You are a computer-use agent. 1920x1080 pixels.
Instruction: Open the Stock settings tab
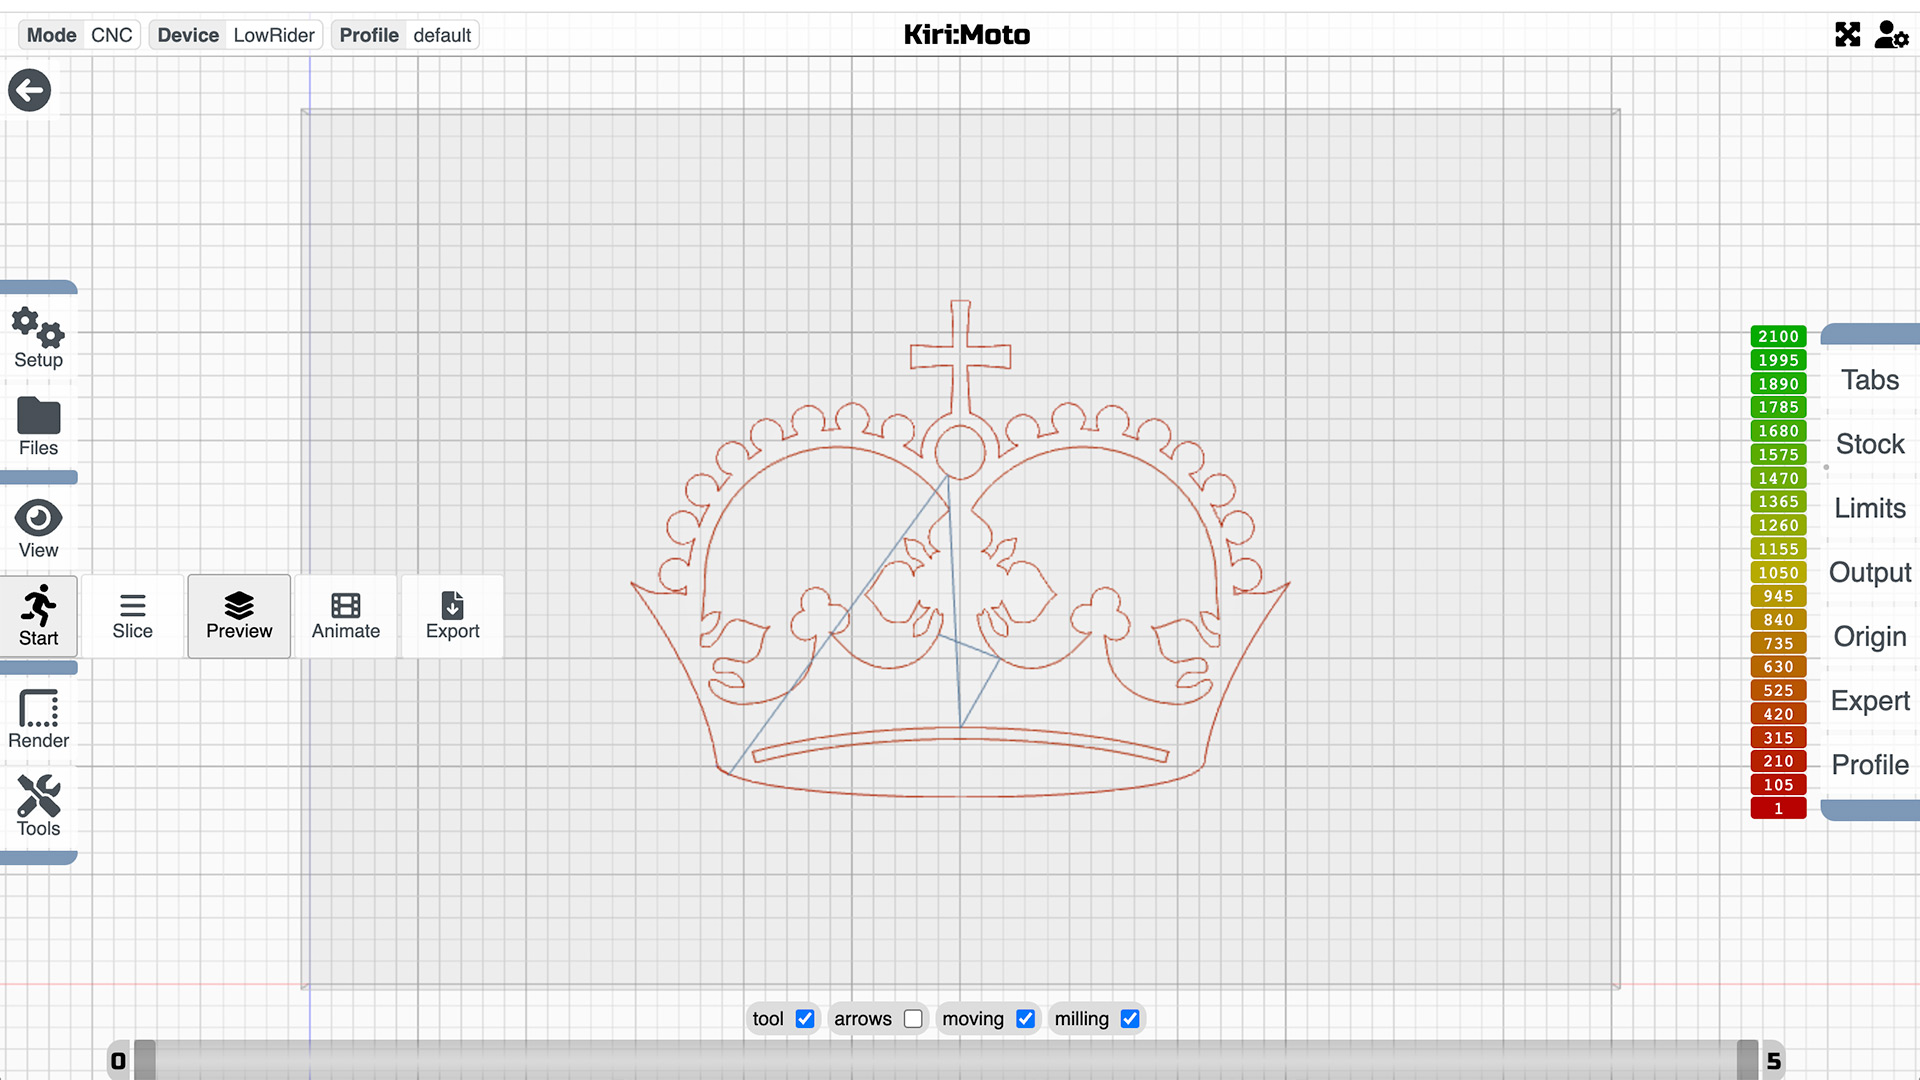click(1869, 444)
